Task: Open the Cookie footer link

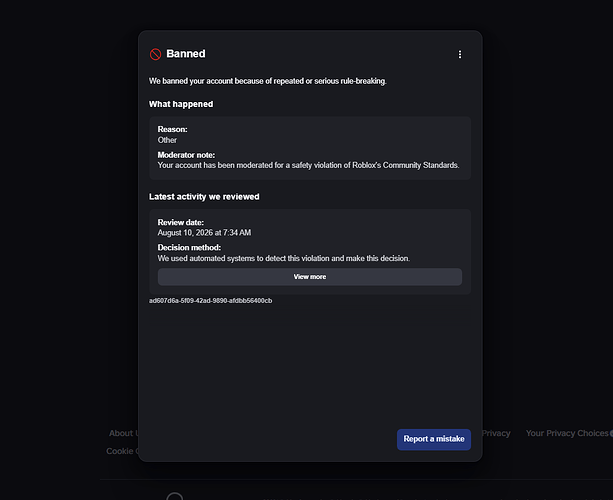Action: coord(122,451)
